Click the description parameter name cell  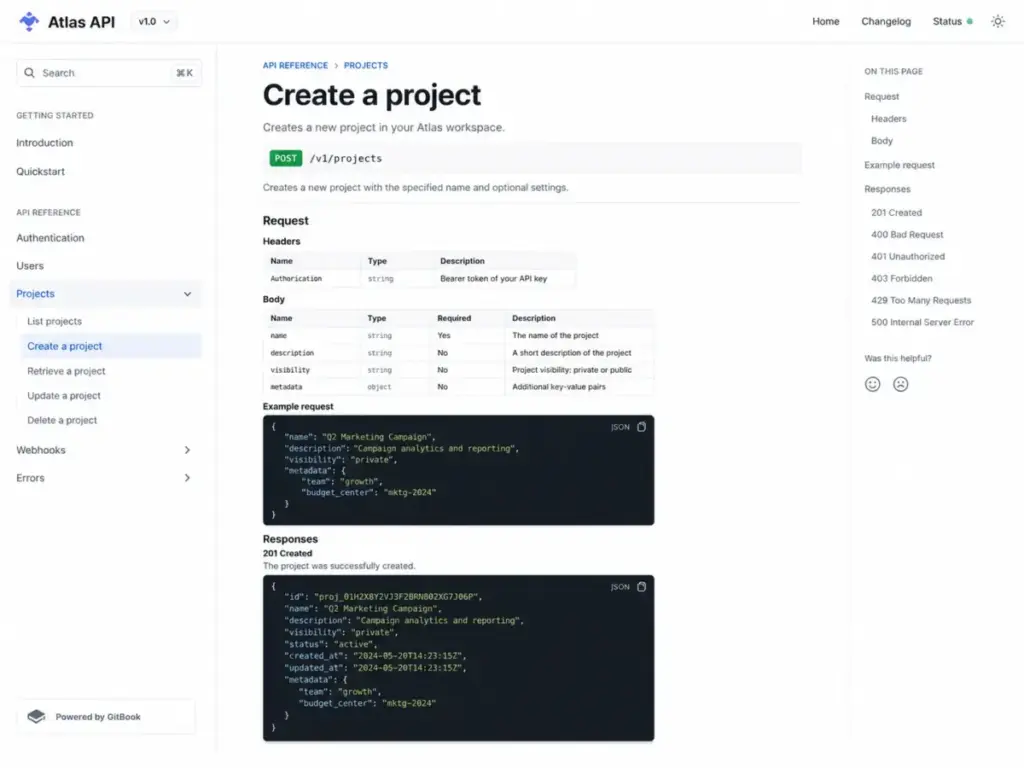[292, 353]
